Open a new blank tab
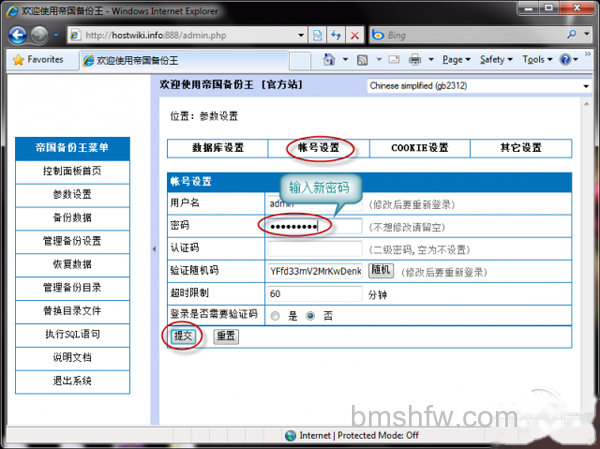 tap(300, 61)
